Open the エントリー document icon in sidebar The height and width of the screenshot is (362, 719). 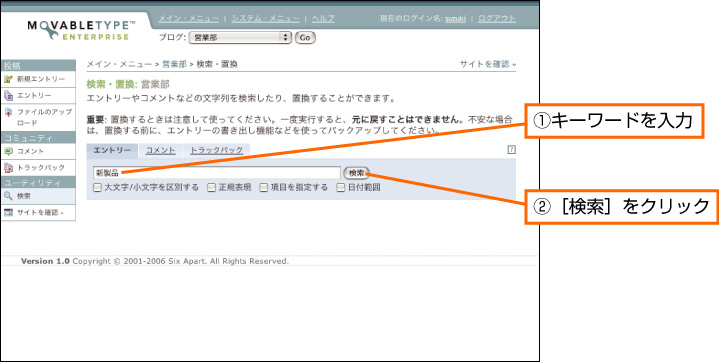(x=8, y=95)
